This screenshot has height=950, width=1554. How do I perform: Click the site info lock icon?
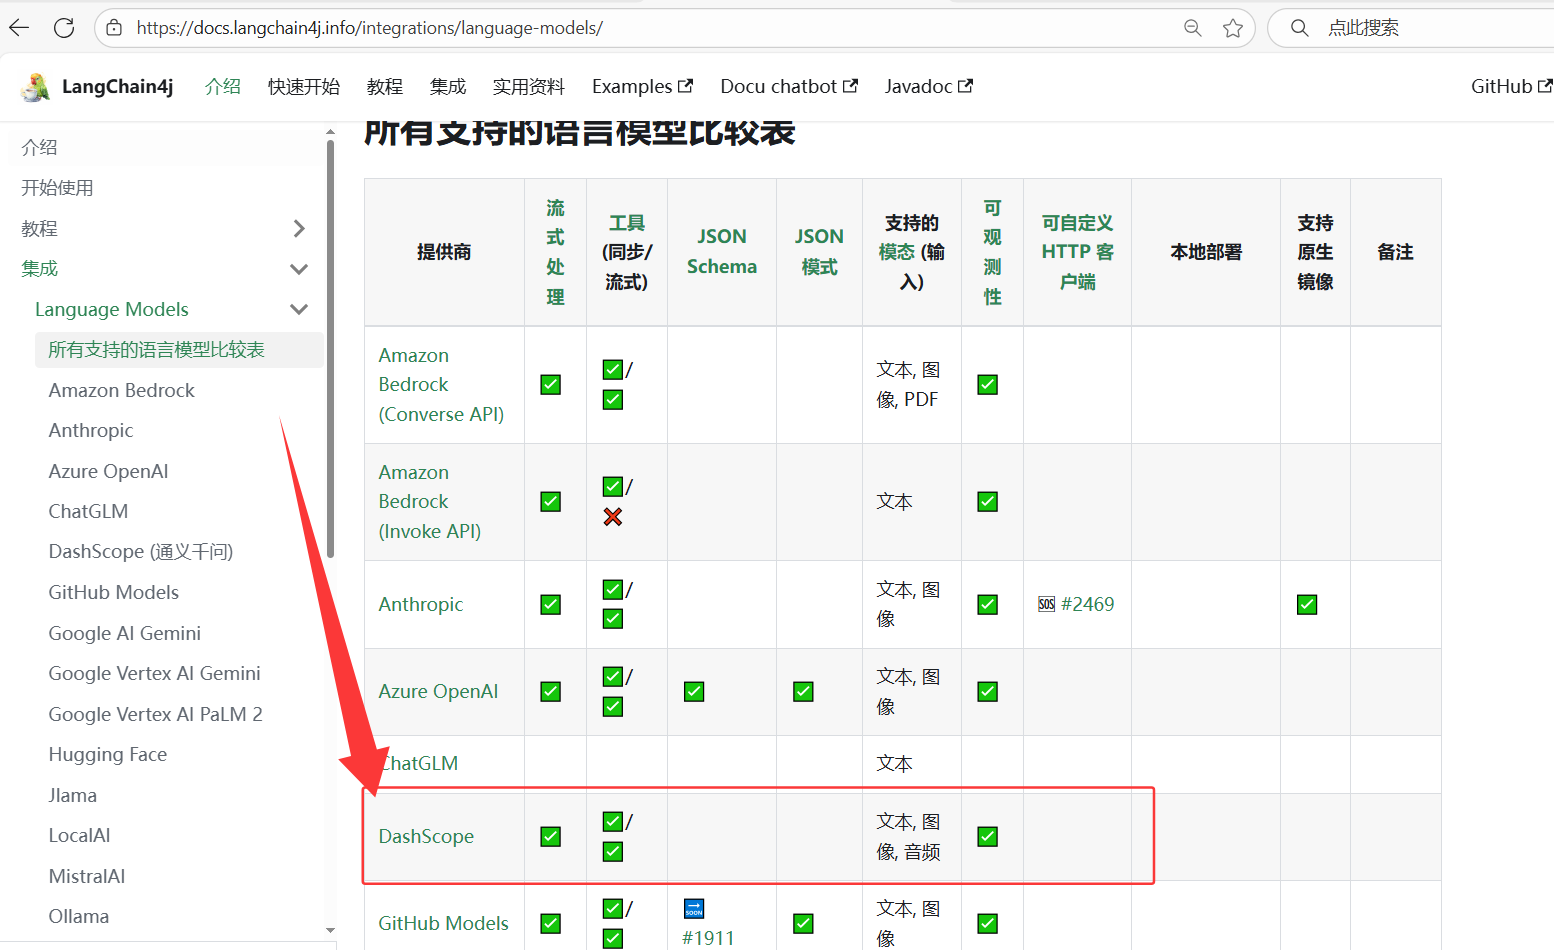click(115, 28)
